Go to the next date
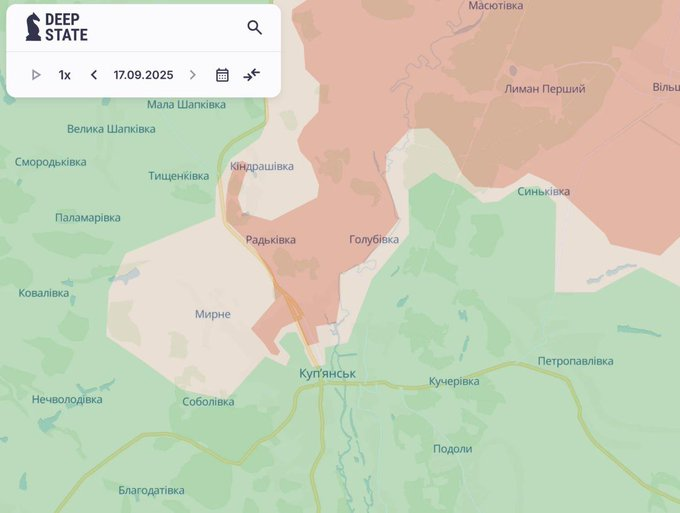 (x=193, y=75)
